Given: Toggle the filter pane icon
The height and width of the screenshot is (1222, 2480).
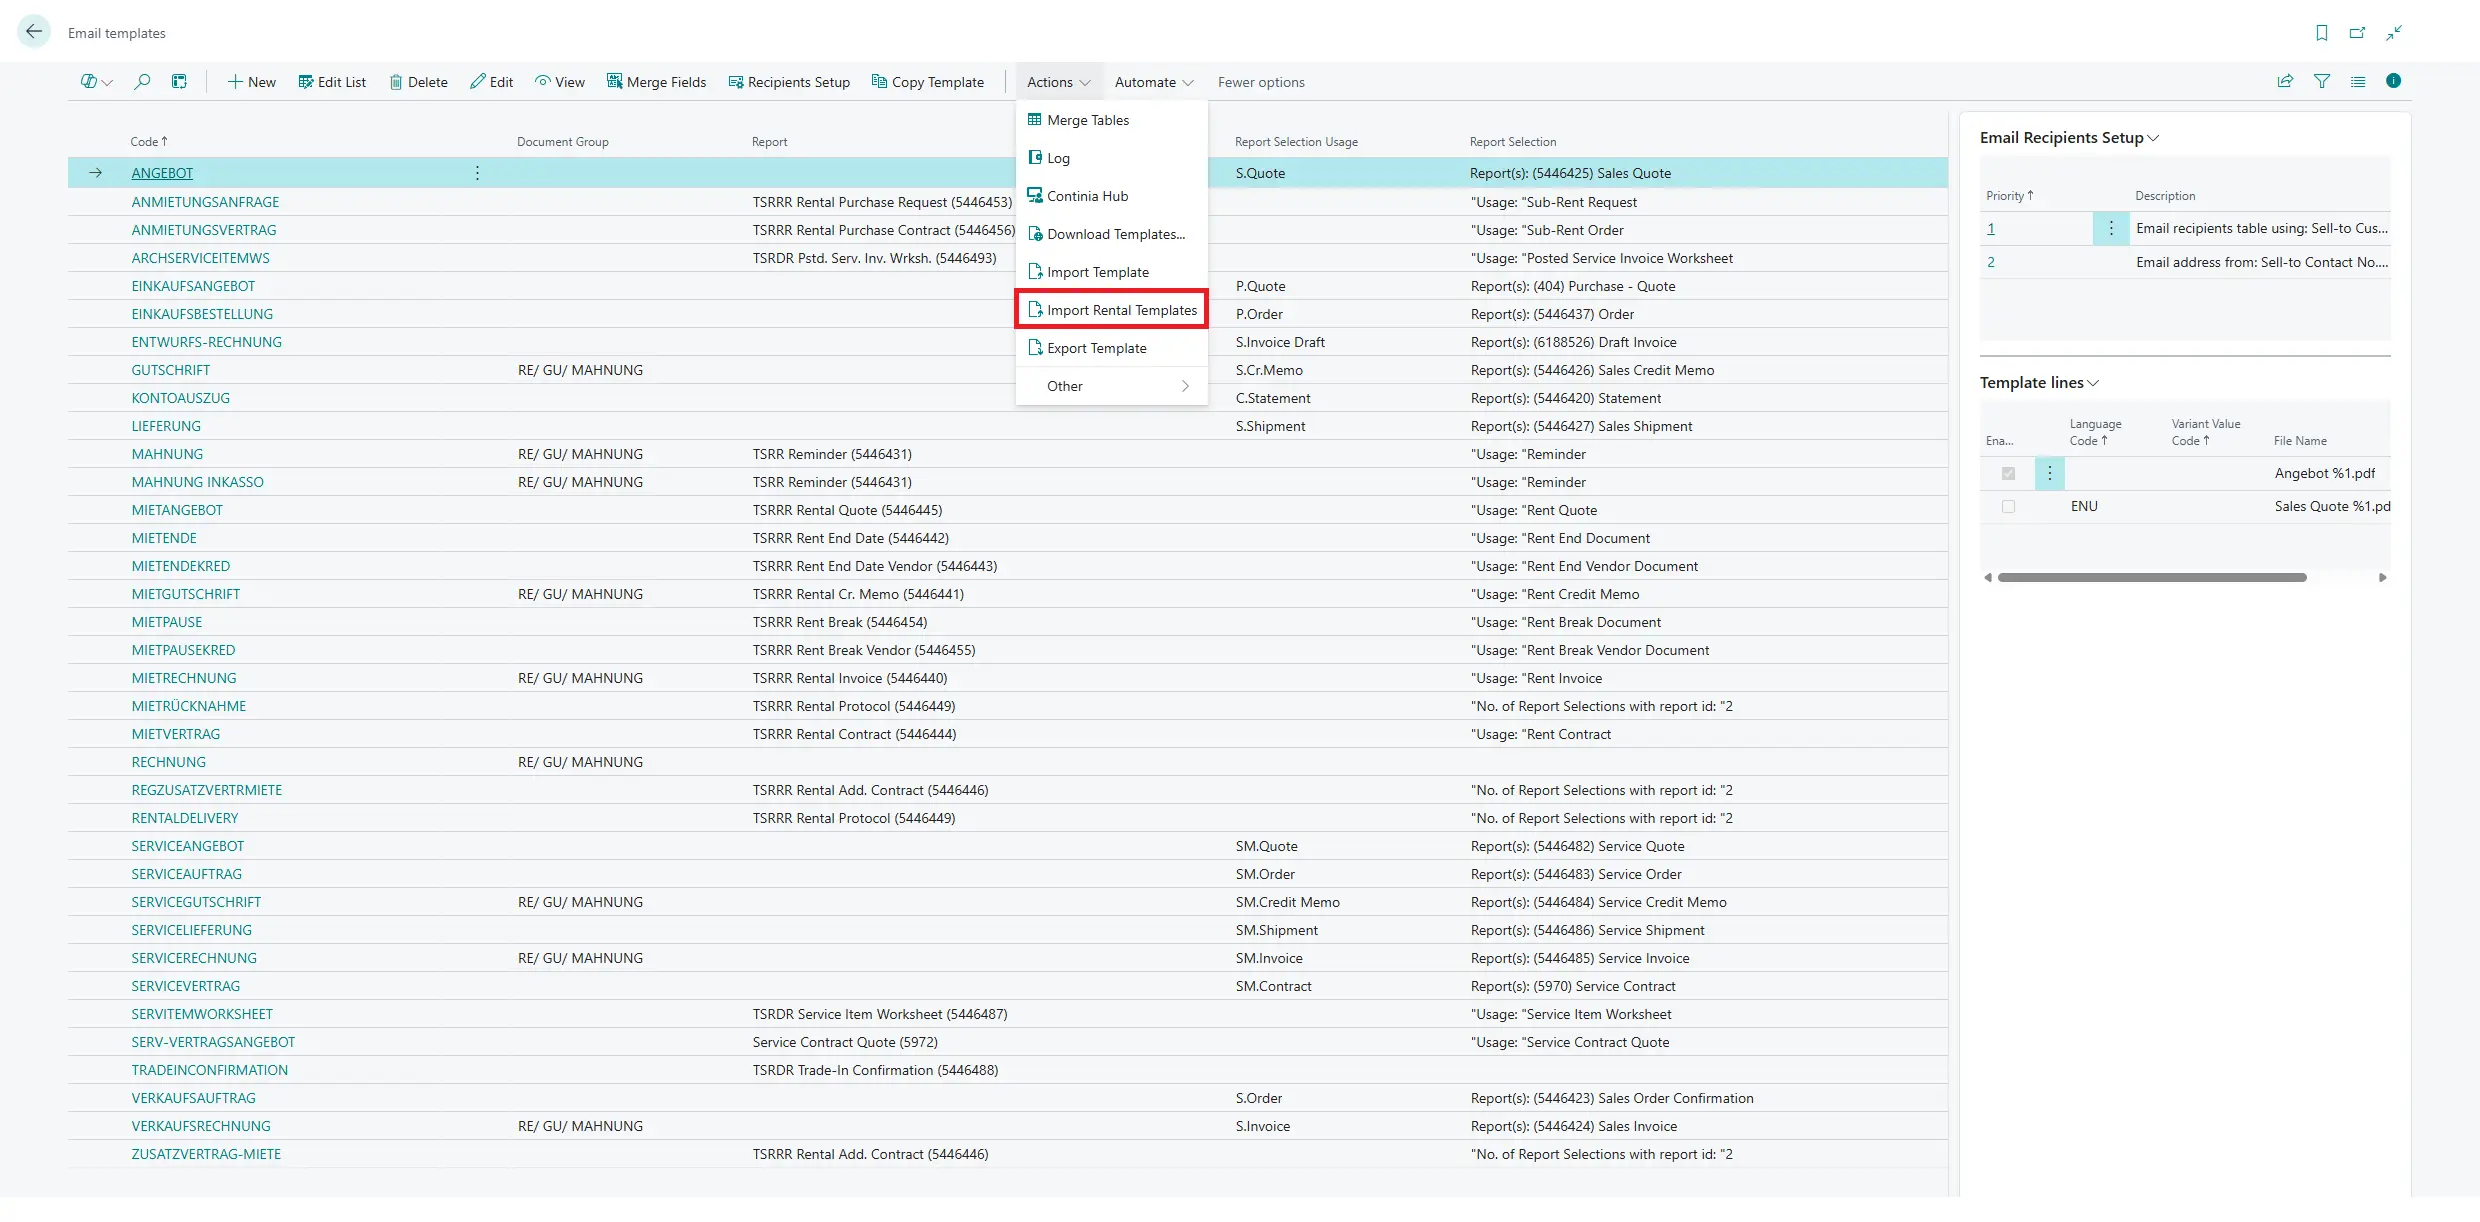Looking at the screenshot, I should (x=2322, y=82).
